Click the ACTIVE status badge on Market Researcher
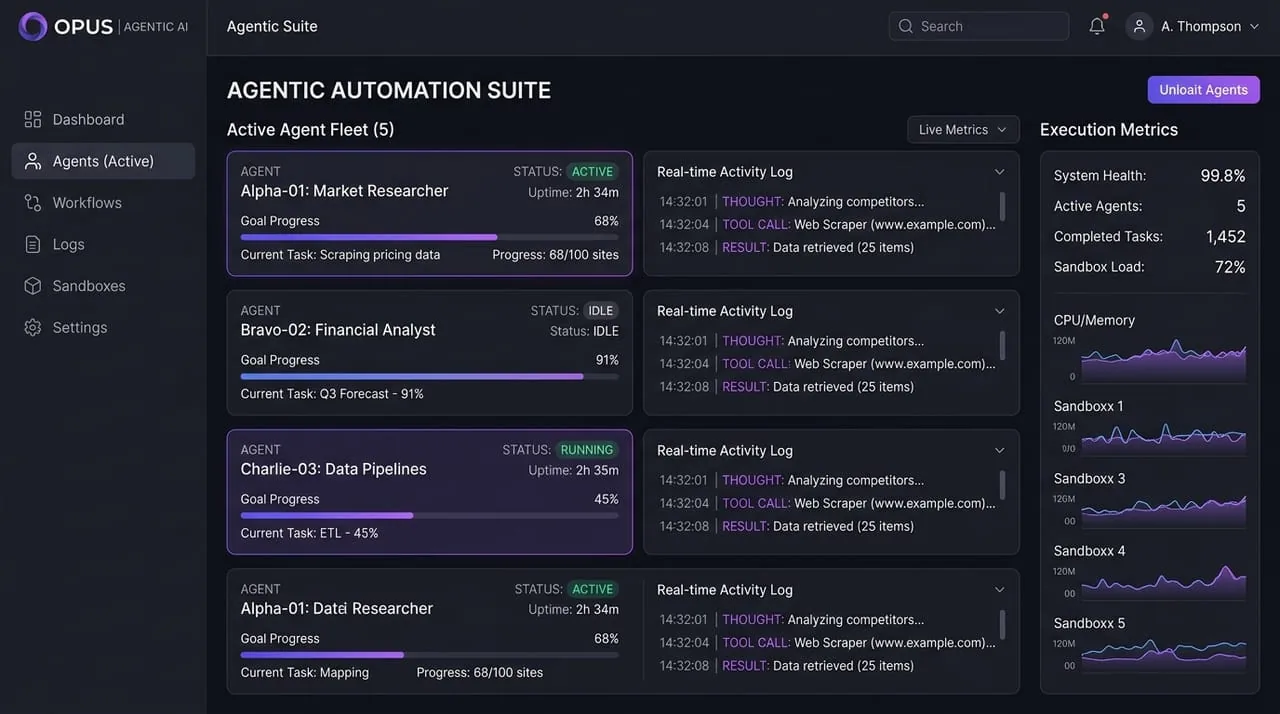Screen dimensions: 1280x714 592,172
